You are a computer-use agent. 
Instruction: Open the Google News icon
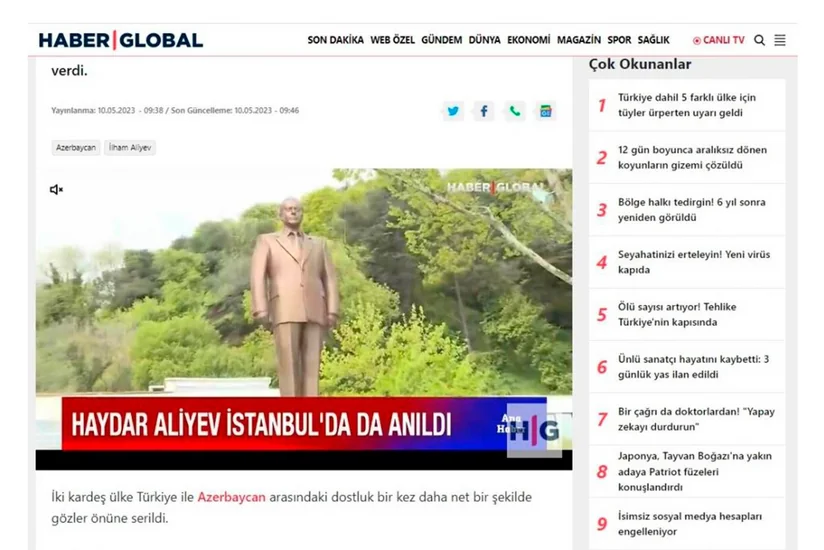click(x=545, y=111)
